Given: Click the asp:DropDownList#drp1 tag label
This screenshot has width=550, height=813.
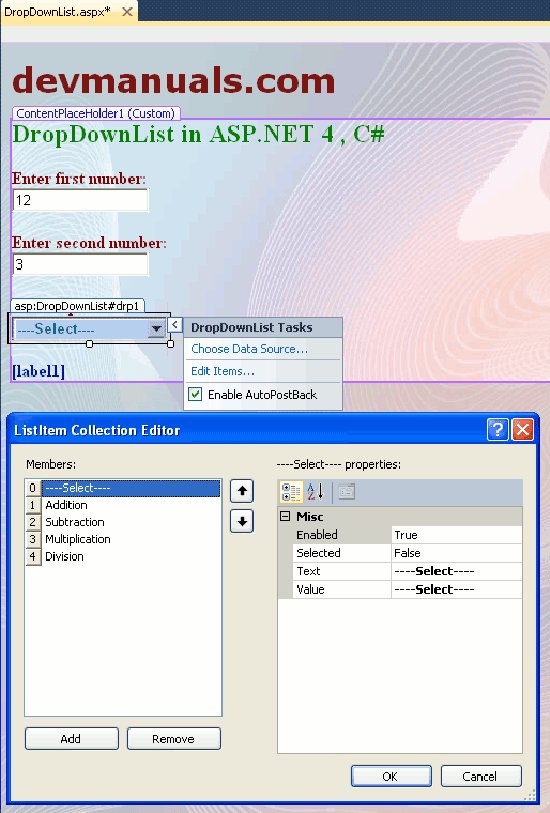Looking at the screenshot, I should tap(77, 306).
